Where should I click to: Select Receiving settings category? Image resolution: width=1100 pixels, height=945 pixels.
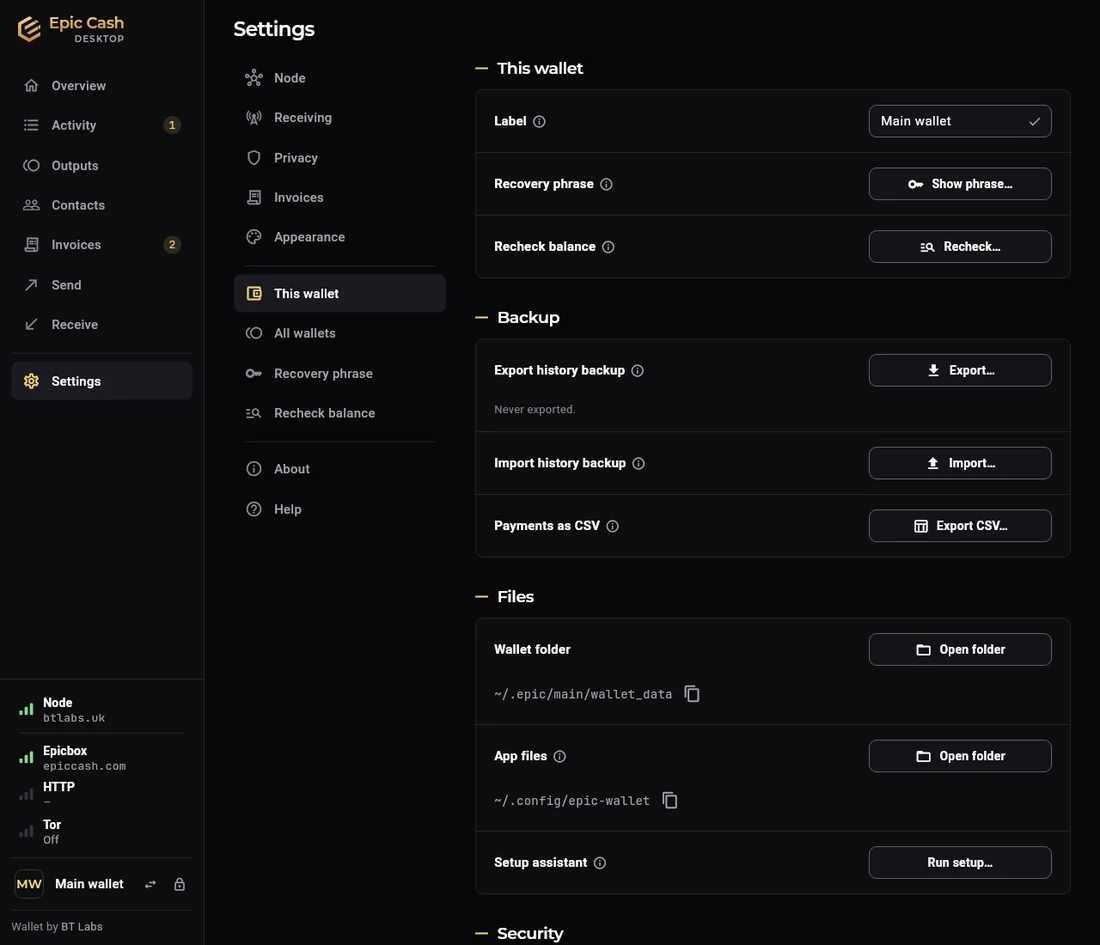(340, 118)
